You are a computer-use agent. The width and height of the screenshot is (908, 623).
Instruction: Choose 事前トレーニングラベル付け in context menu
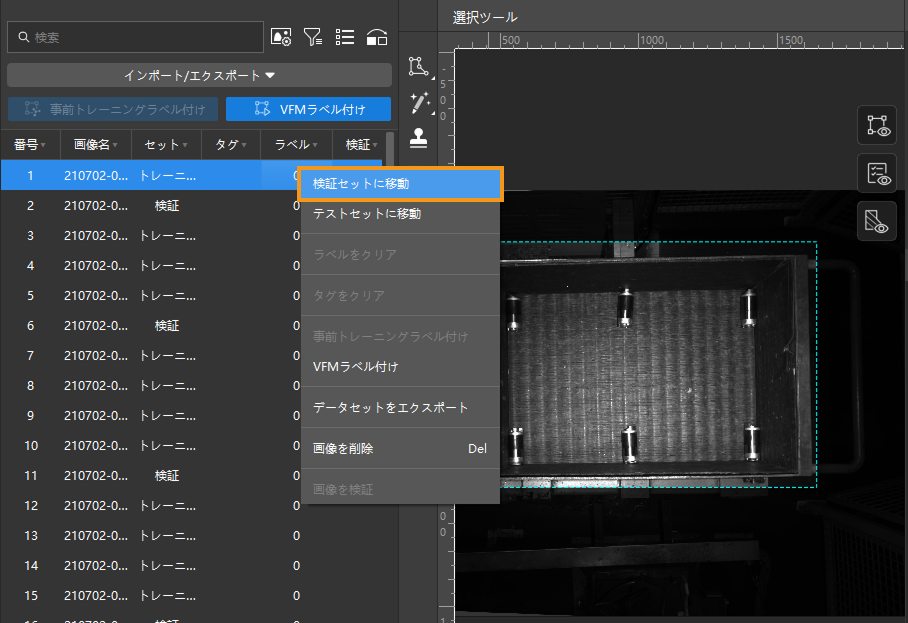coord(400,336)
